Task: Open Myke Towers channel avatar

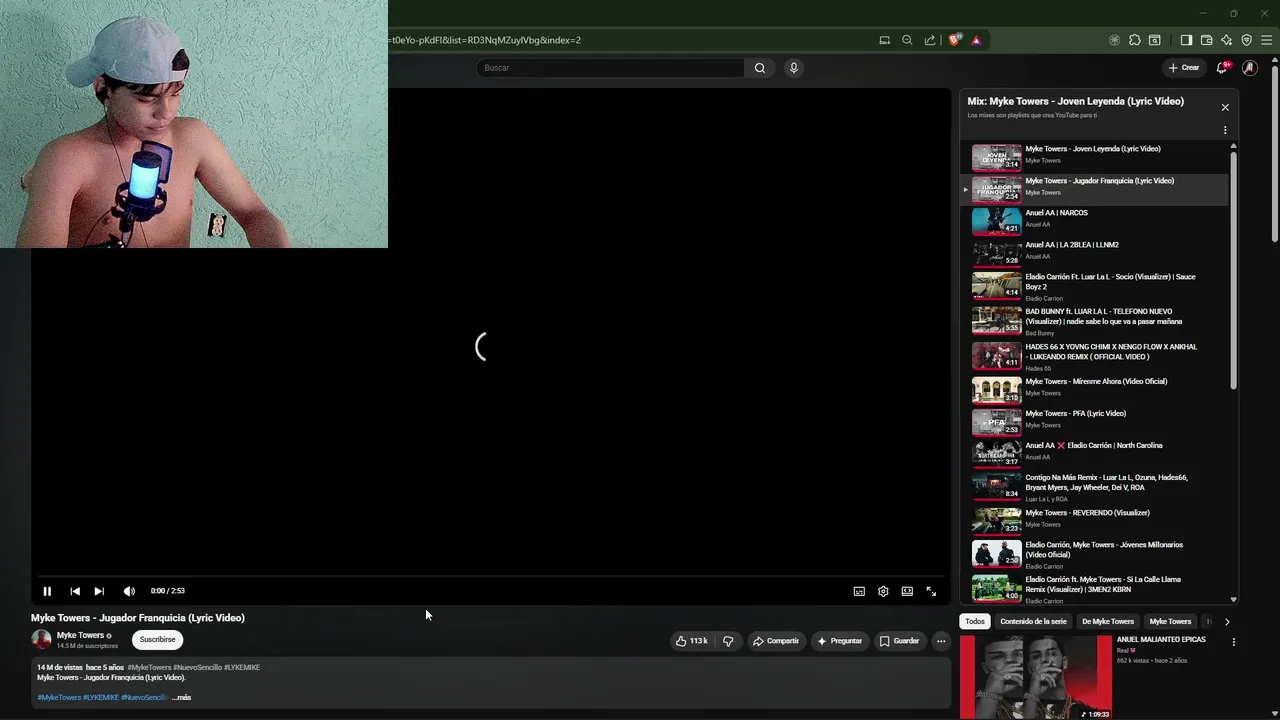Action: tap(41, 639)
